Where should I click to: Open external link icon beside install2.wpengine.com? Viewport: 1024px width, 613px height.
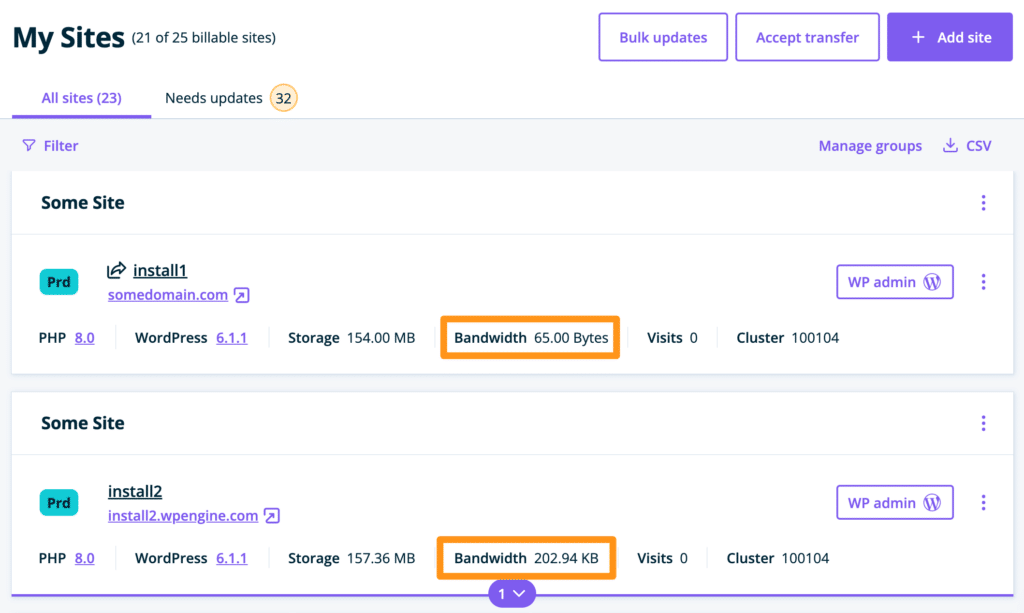pos(272,516)
